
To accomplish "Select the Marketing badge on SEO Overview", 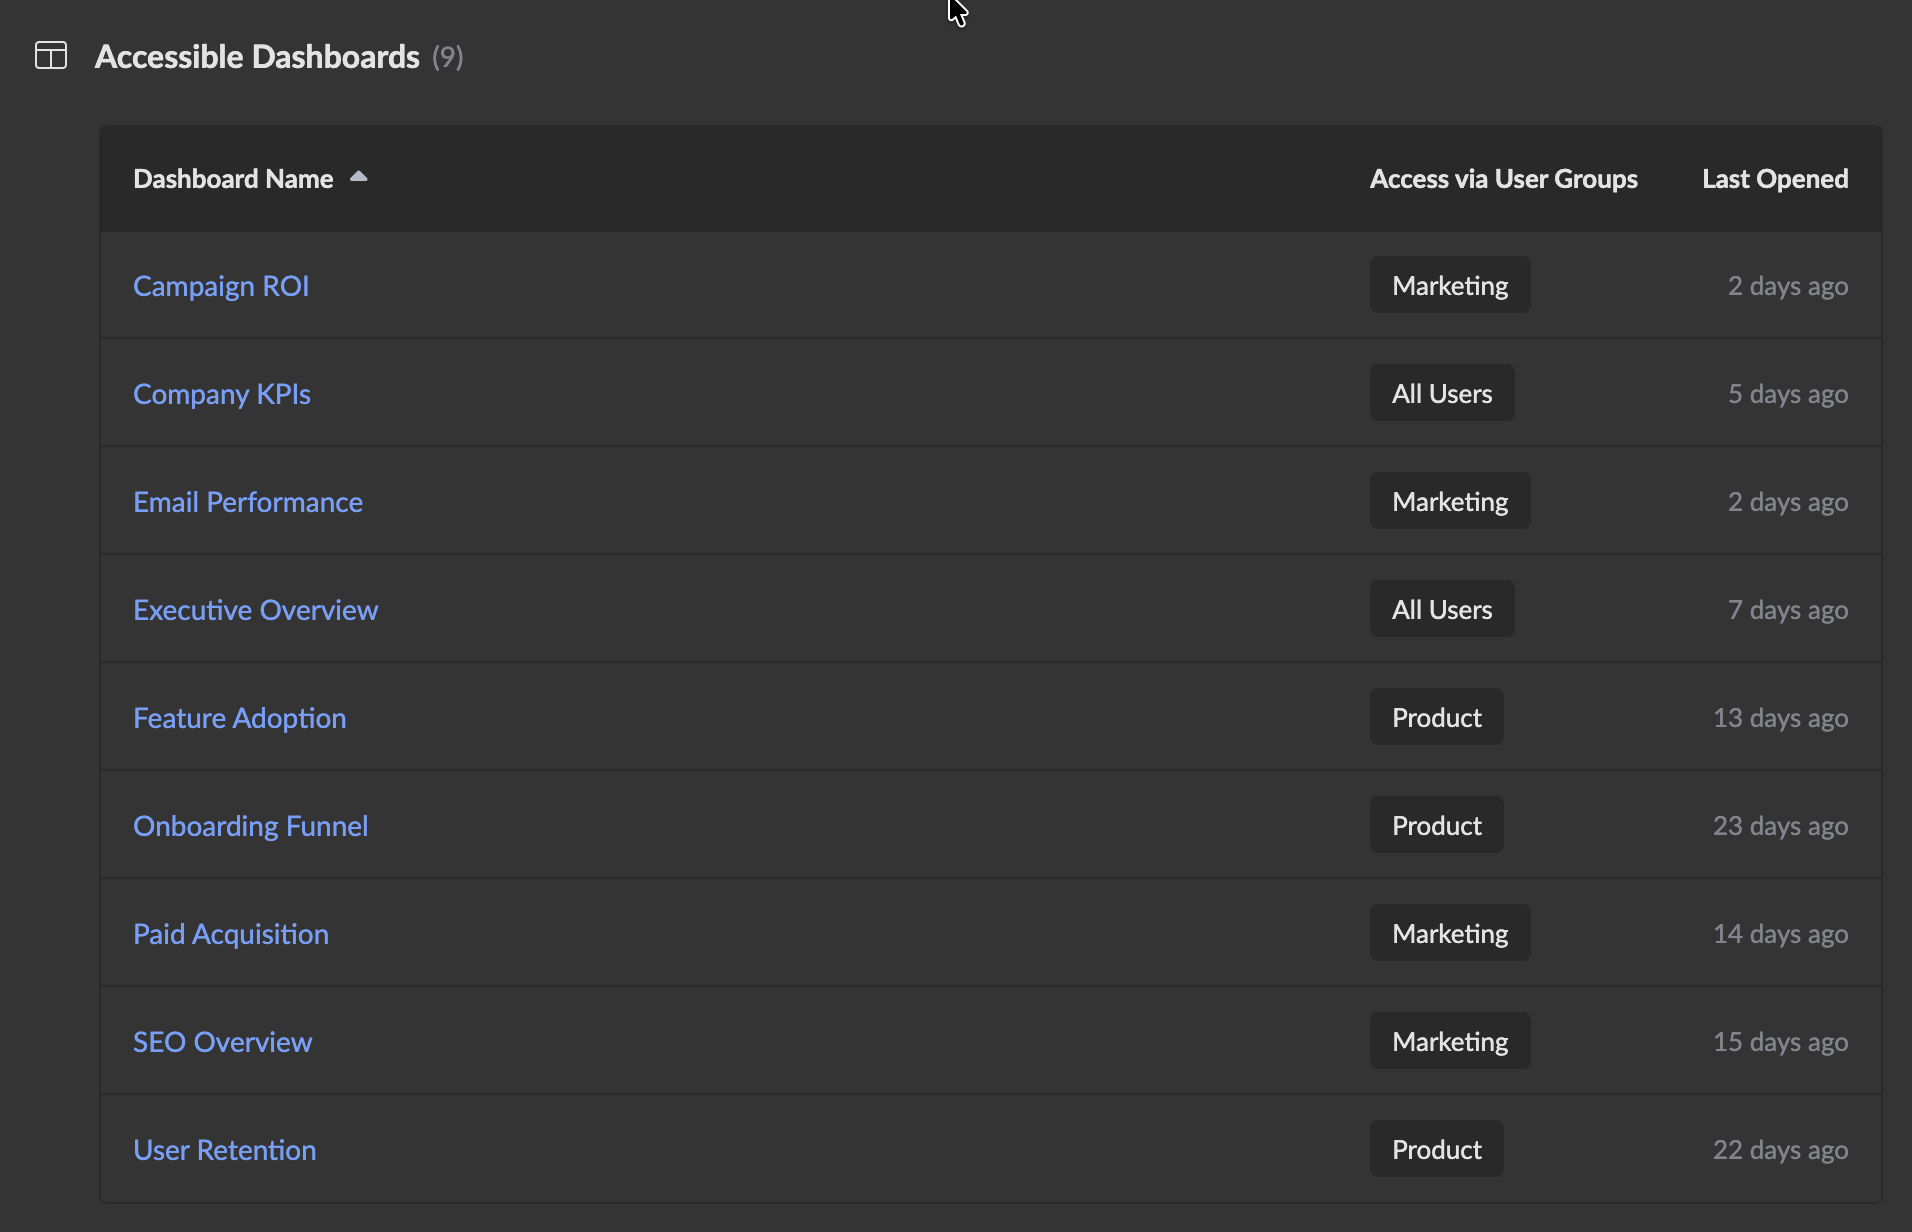I will [1449, 1040].
